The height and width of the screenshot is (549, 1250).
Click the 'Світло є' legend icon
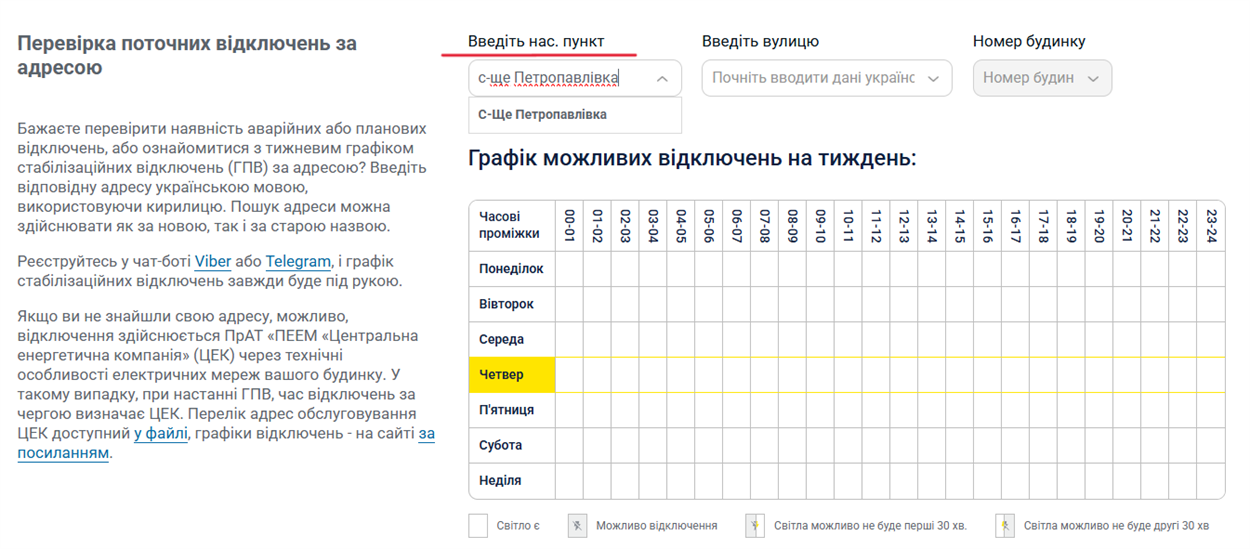point(478,526)
